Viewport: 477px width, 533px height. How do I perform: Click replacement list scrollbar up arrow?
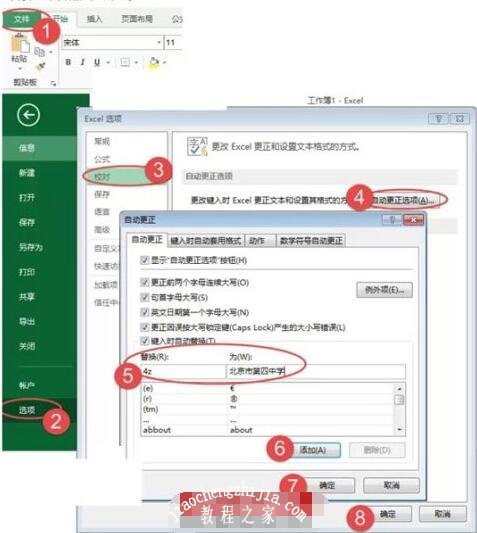[399, 388]
